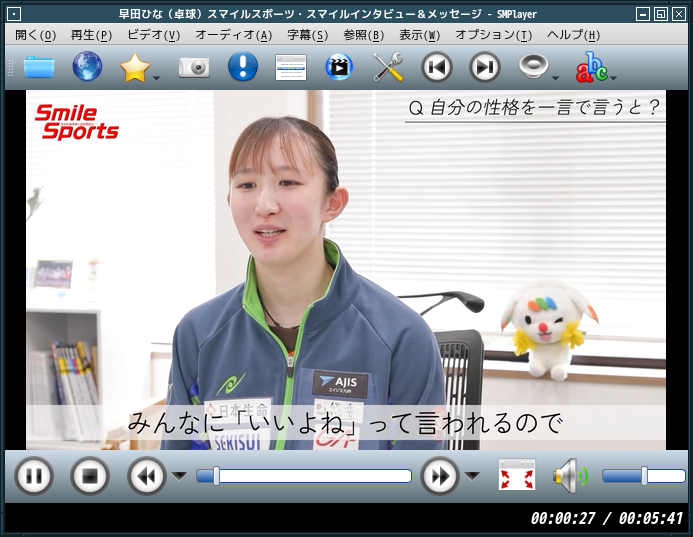Click the film clapper video icon
Image resolution: width=693 pixels, height=537 pixels.
click(339, 67)
